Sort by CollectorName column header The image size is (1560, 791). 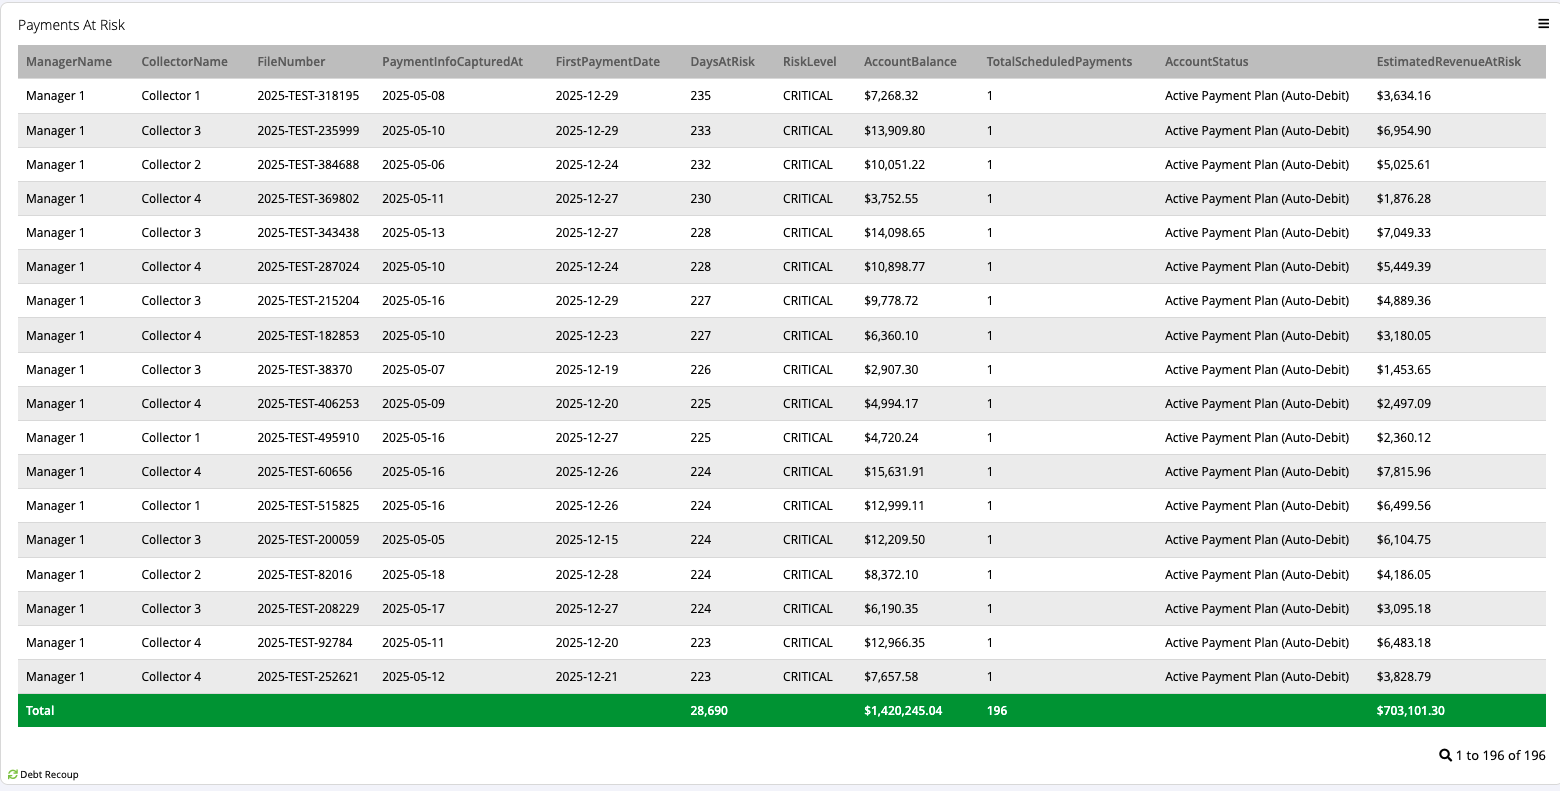[184, 62]
